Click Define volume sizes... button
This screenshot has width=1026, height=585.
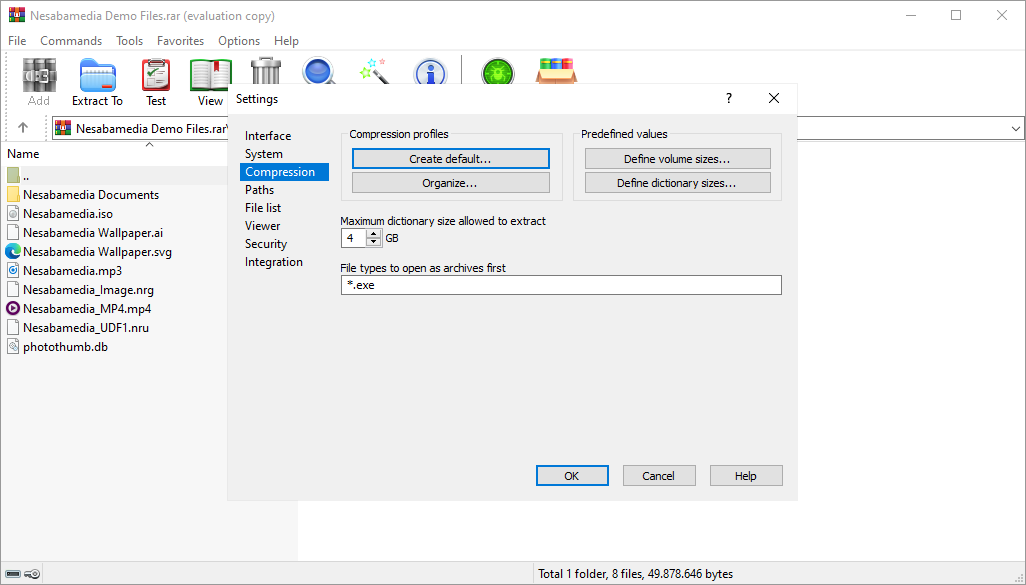coord(677,159)
